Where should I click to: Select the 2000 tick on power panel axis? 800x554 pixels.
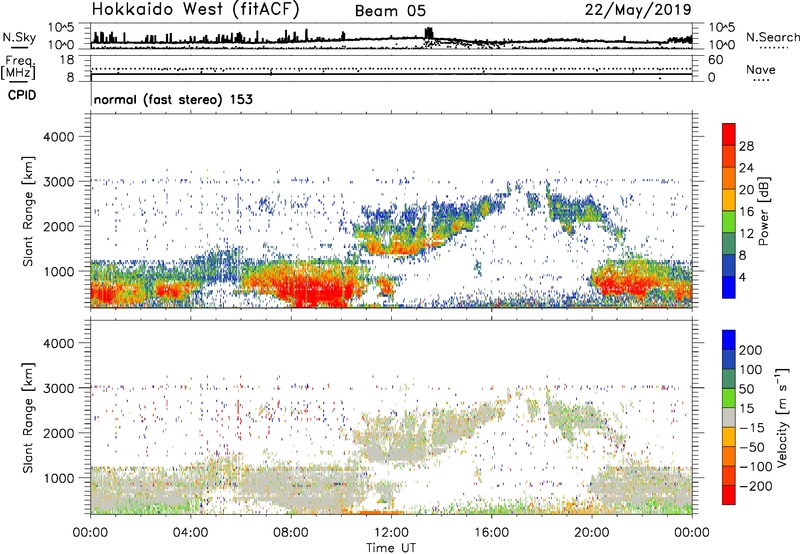coord(58,226)
